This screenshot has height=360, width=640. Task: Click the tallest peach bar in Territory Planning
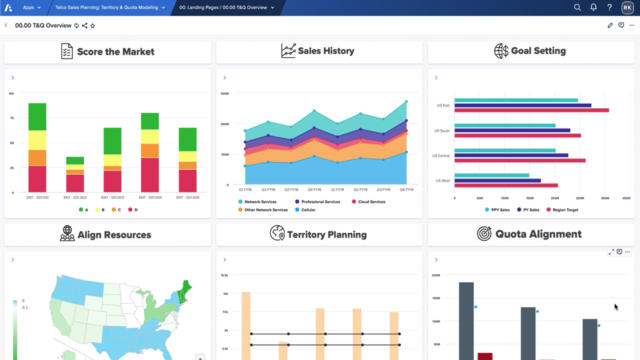point(246,326)
